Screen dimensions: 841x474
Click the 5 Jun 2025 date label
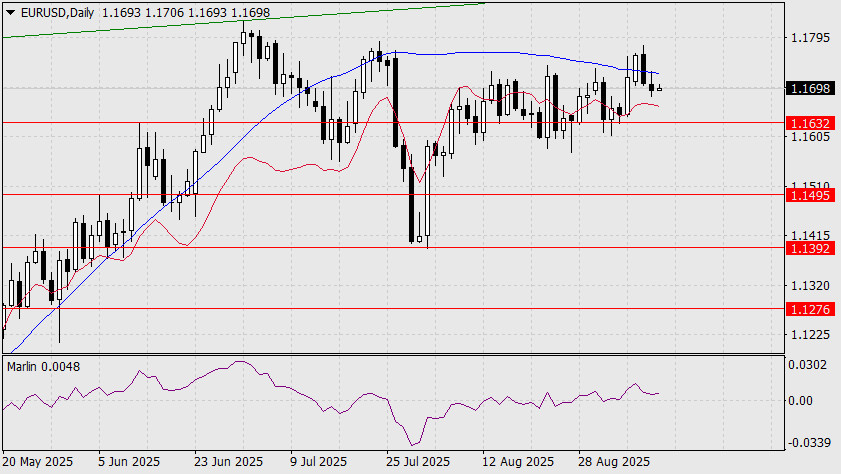click(x=129, y=462)
